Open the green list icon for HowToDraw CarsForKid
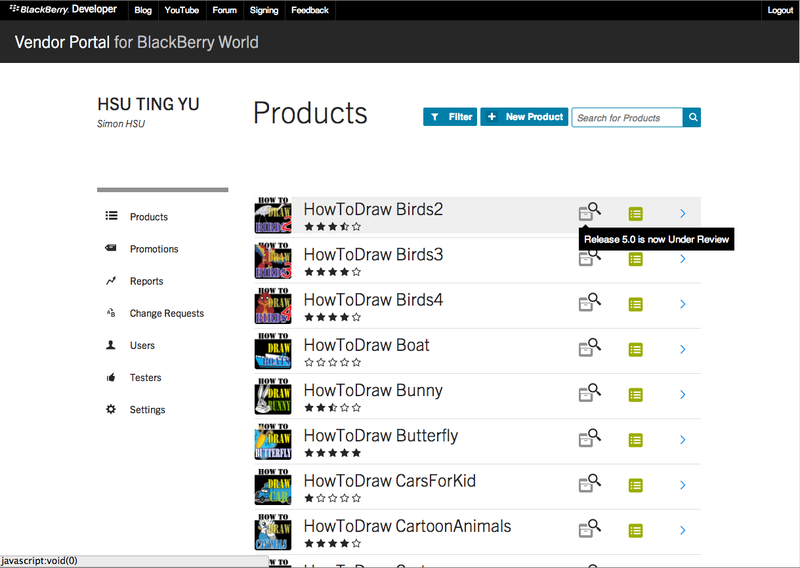 (x=635, y=485)
